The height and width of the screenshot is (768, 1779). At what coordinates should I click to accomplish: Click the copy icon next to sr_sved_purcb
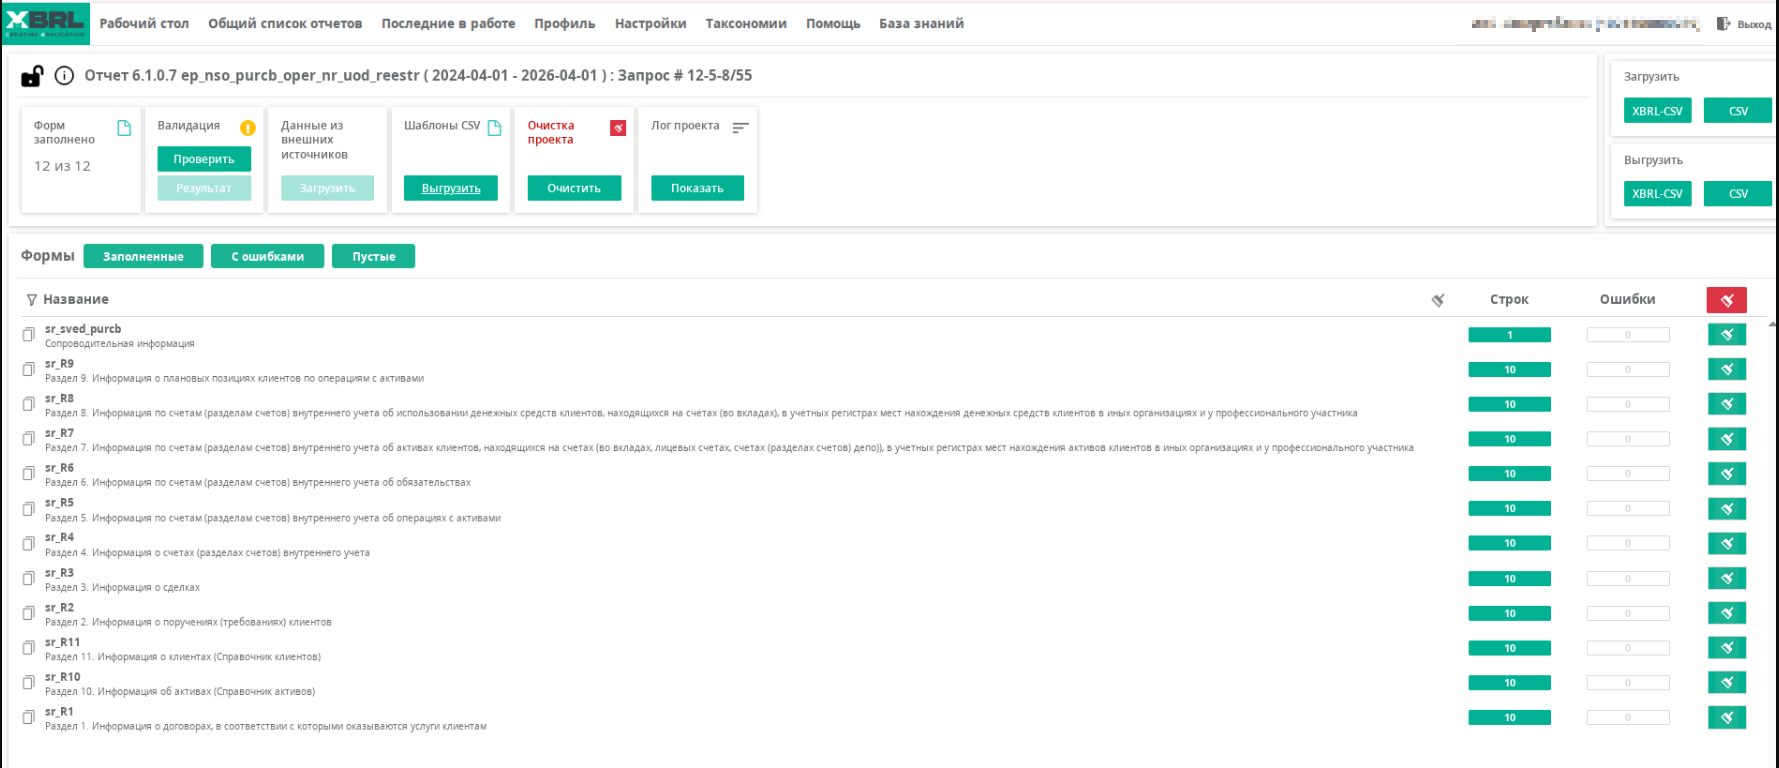pyautogui.click(x=29, y=335)
